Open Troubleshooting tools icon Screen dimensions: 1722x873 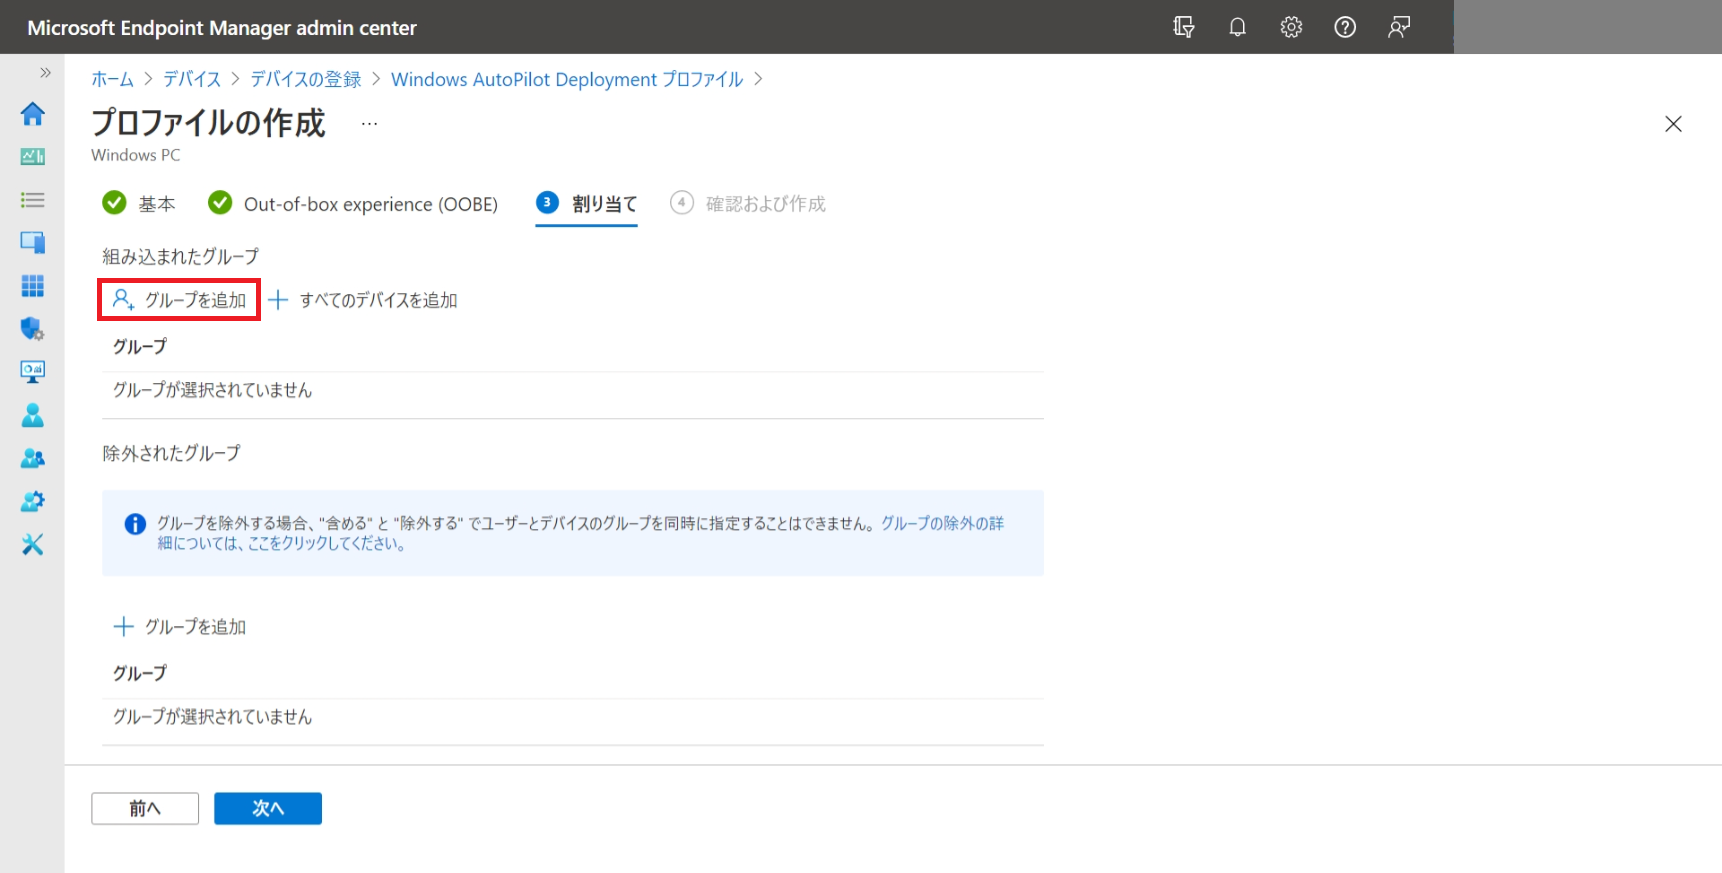(x=32, y=544)
